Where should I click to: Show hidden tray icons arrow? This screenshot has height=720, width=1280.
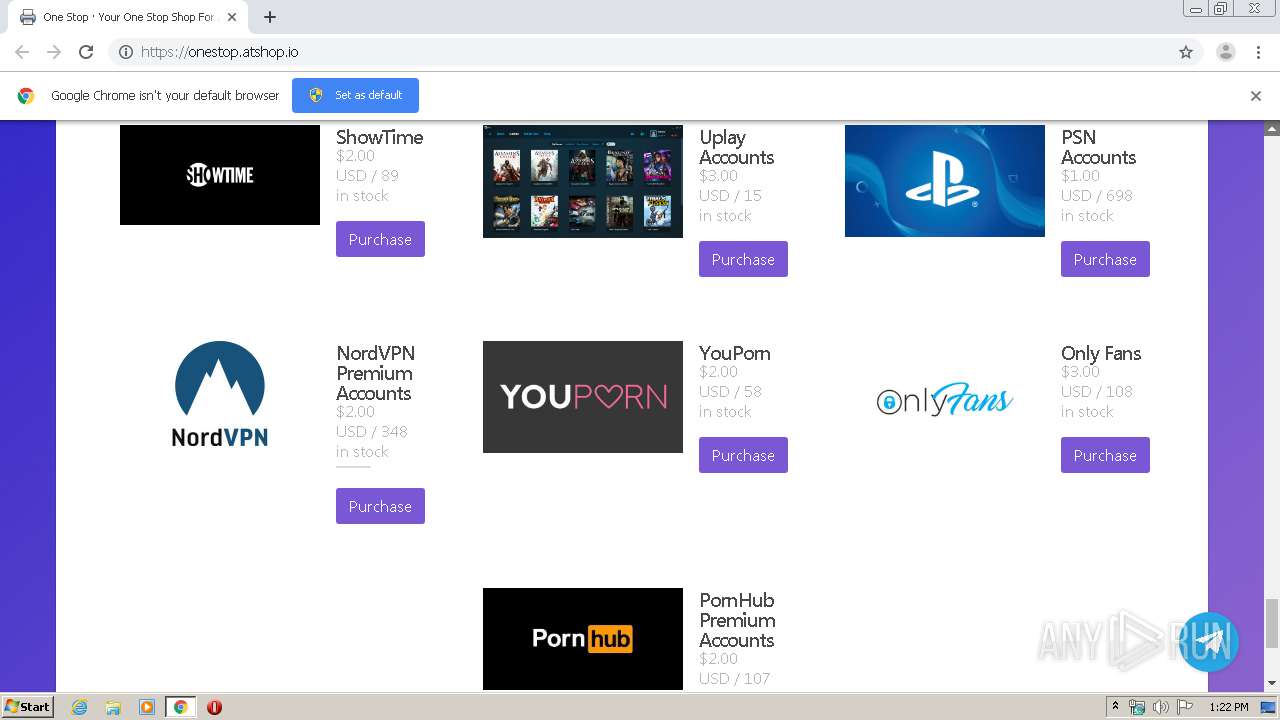point(1115,707)
